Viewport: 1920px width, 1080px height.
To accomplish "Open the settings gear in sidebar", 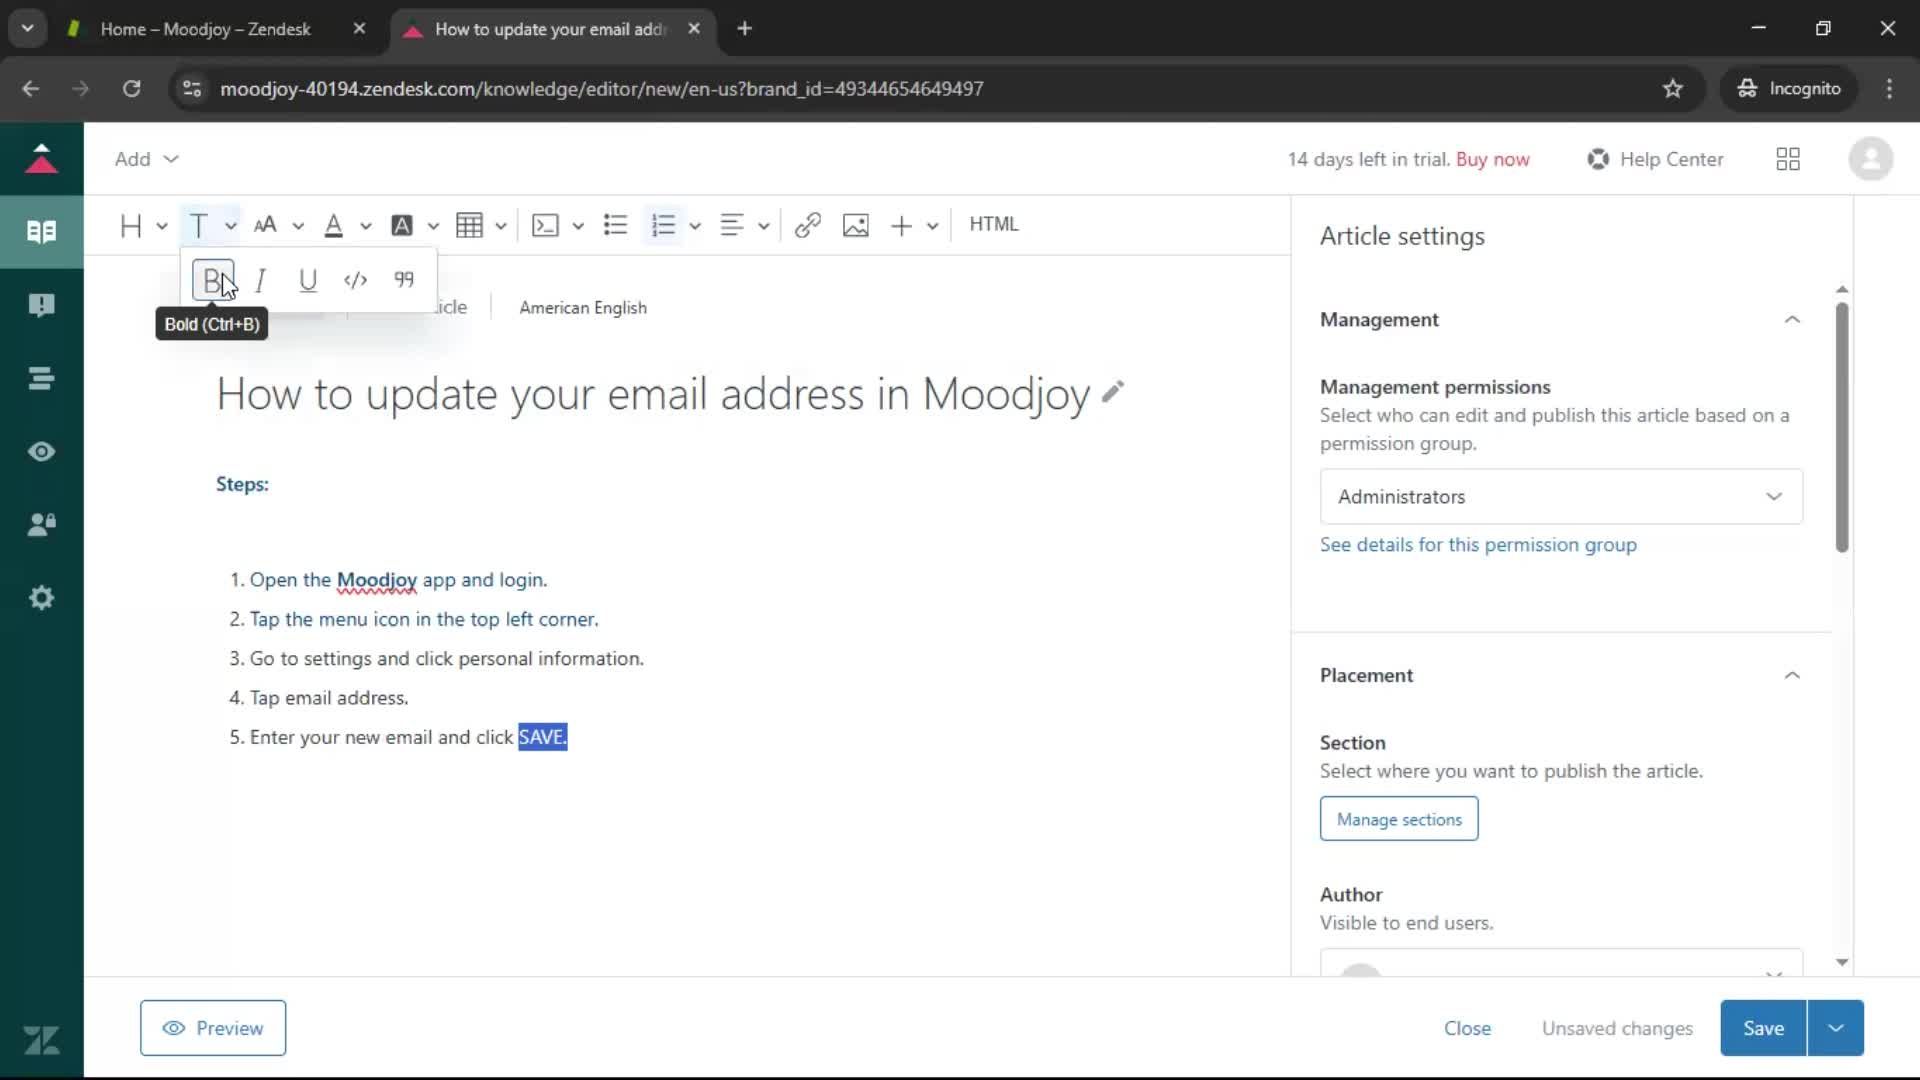I will (x=41, y=598).
